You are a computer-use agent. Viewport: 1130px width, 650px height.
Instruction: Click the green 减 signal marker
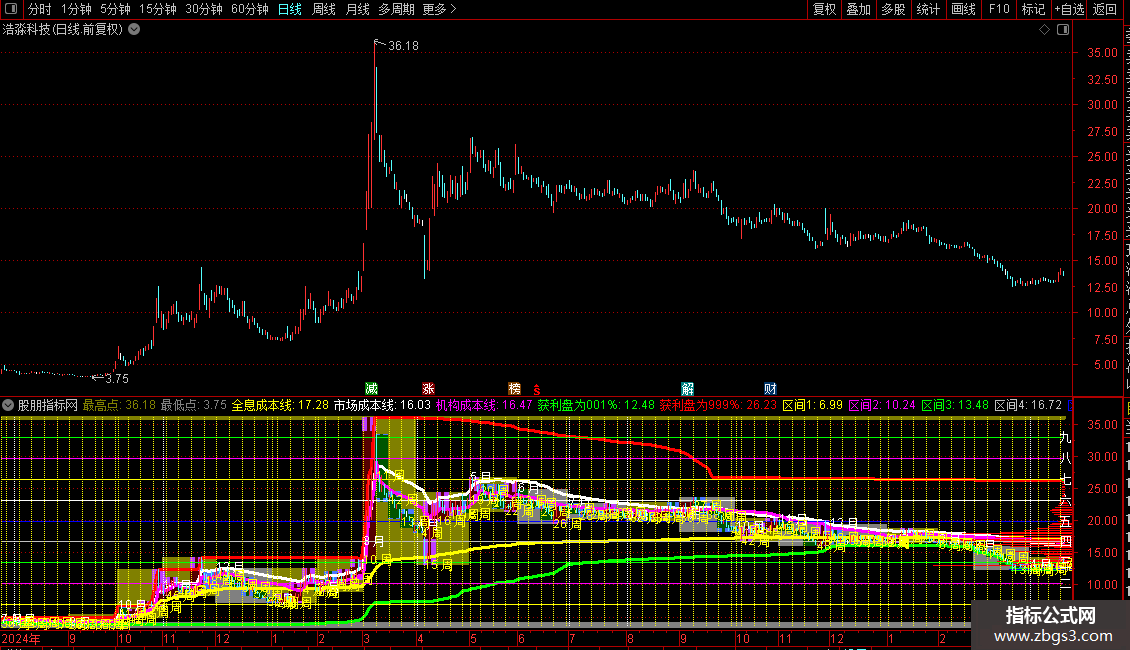[372, 388]
